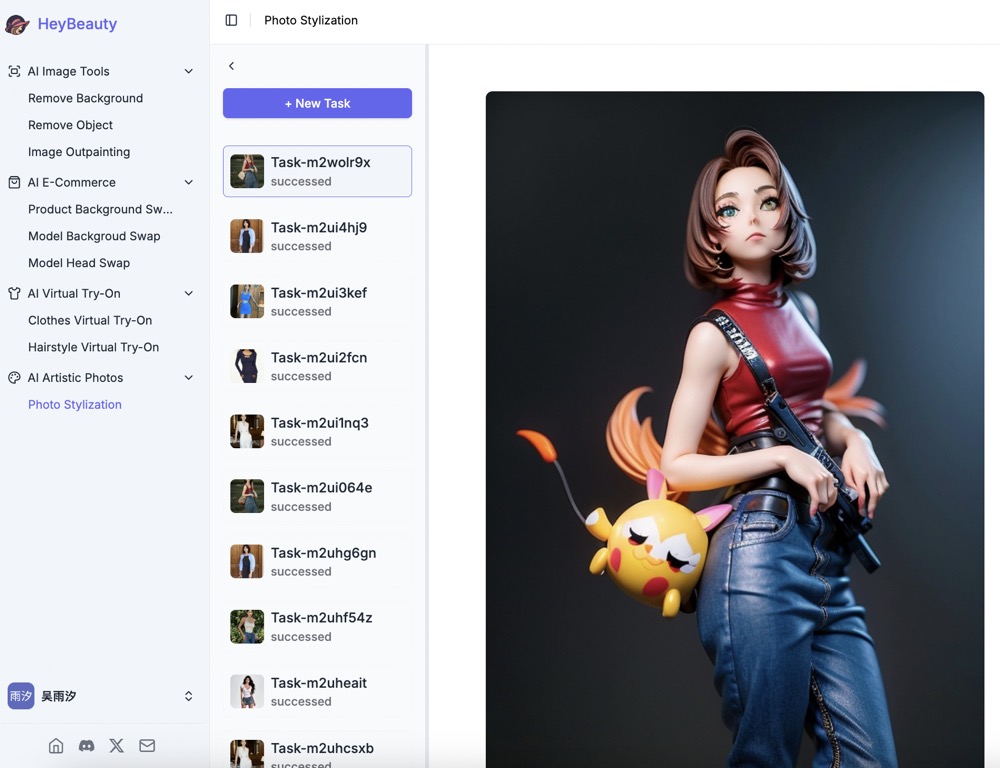Click the home icon in sidebar footer
Image resolution: width=1000 pixels, height=768 pixels.
click(56, 746)
